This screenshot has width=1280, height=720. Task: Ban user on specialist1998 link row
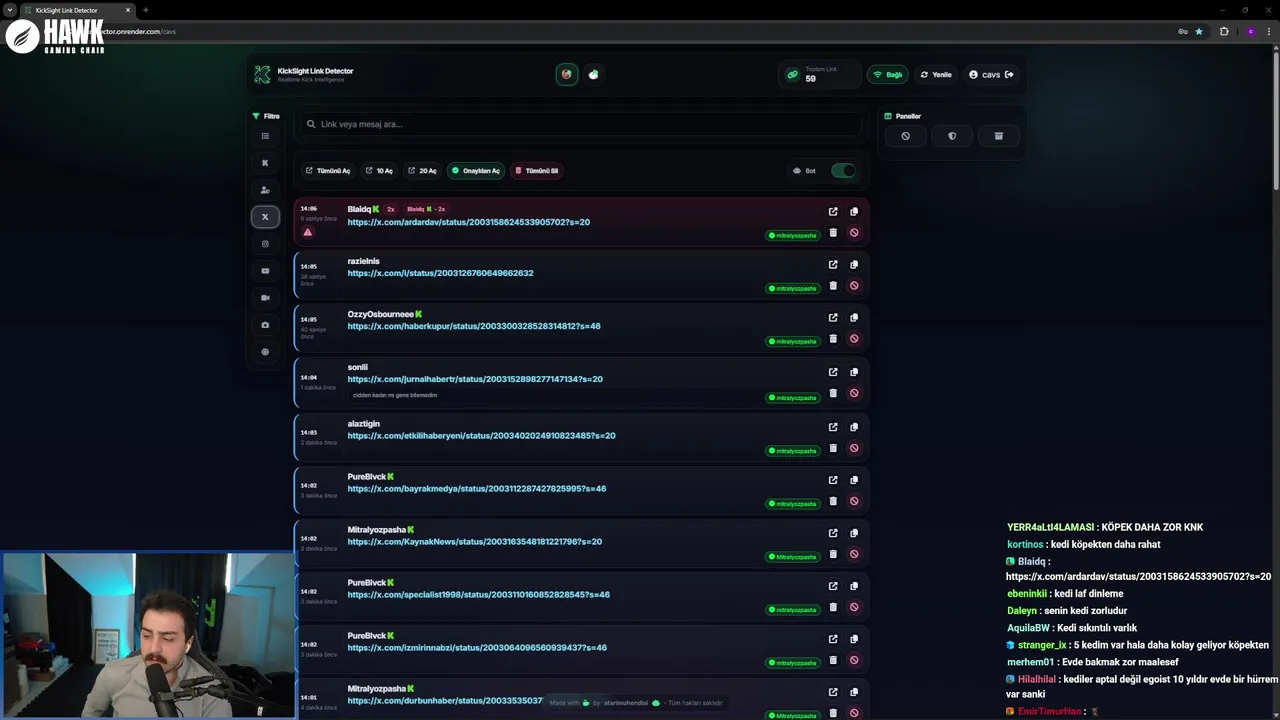pyautogui.click(x=854, y=607)
